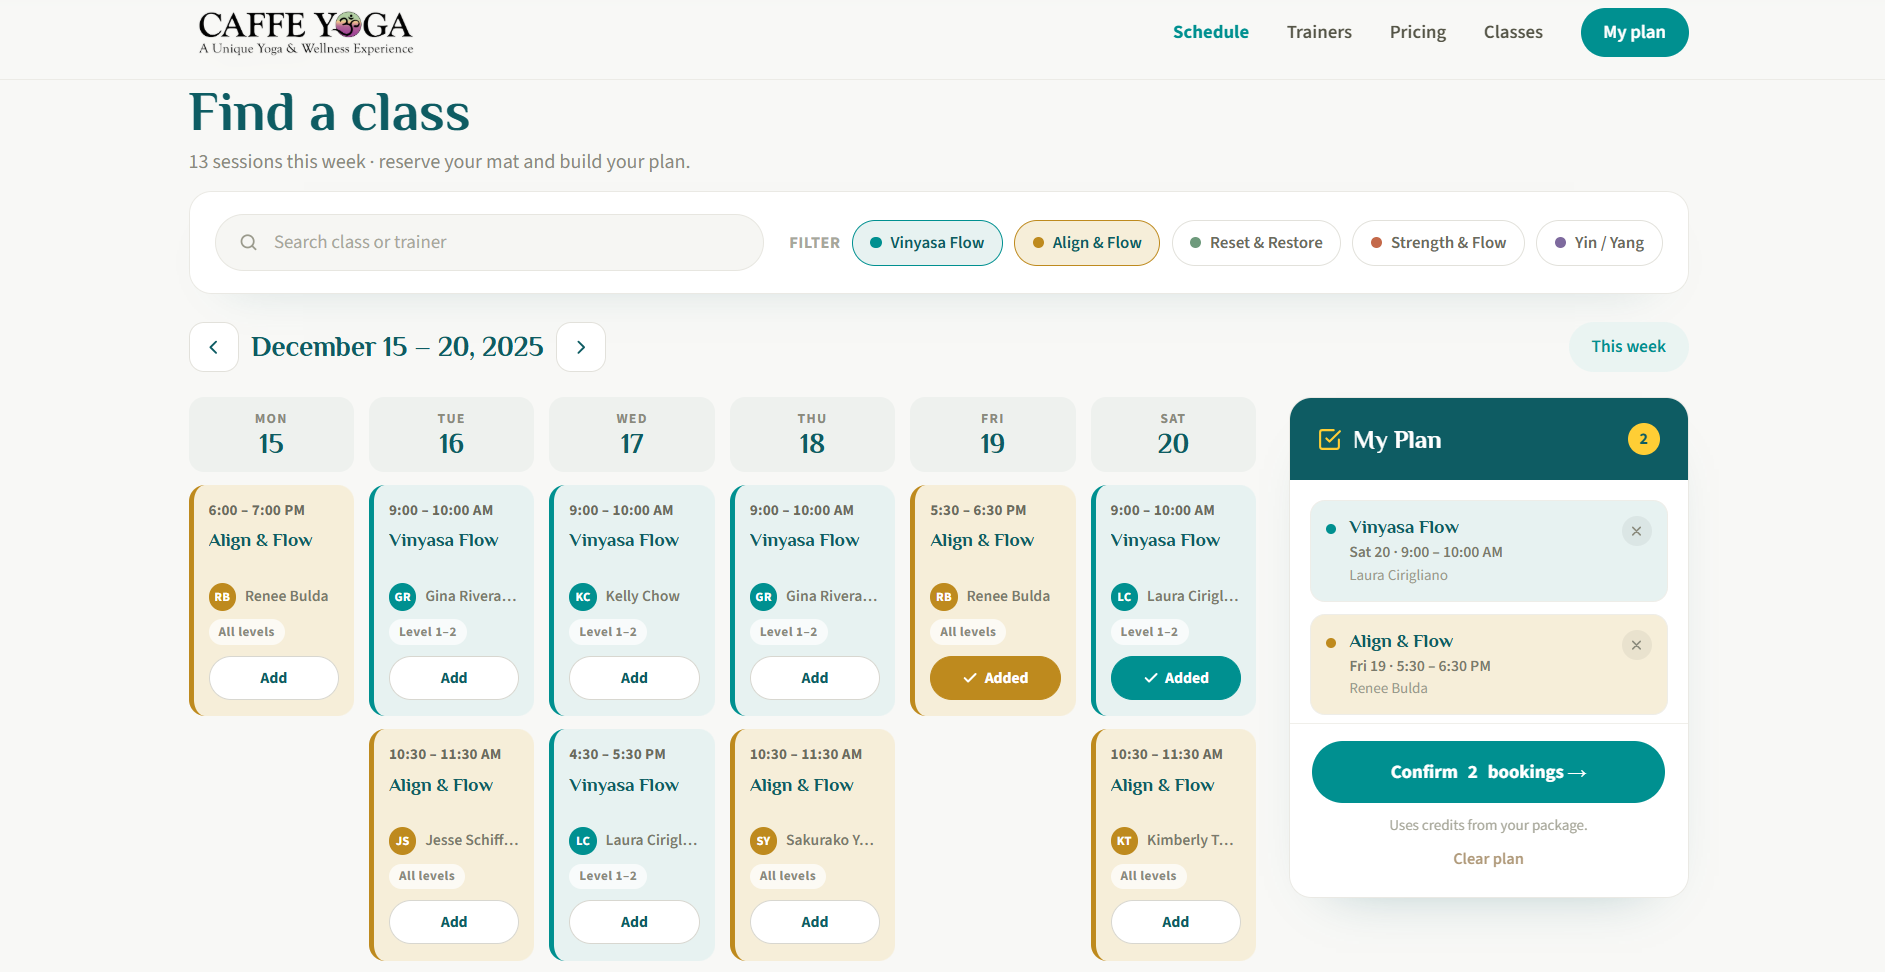Enable the Strength & Flow filter
1885x972 pixels.
pyautogui.click(x=1438, y=243)
